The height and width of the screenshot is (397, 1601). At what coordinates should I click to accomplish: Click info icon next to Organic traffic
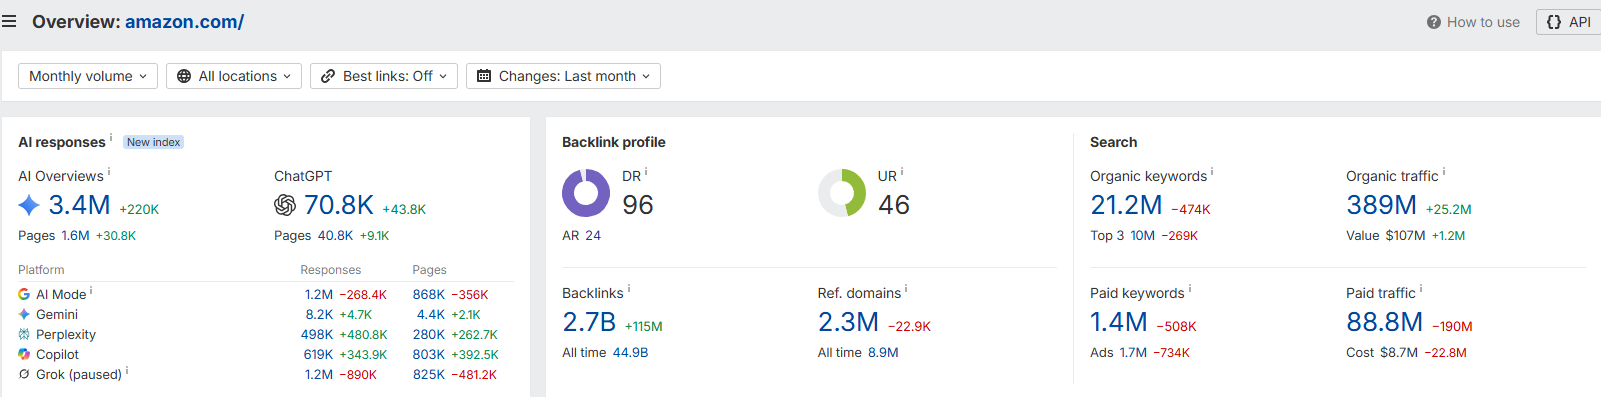coord(1444,172)
